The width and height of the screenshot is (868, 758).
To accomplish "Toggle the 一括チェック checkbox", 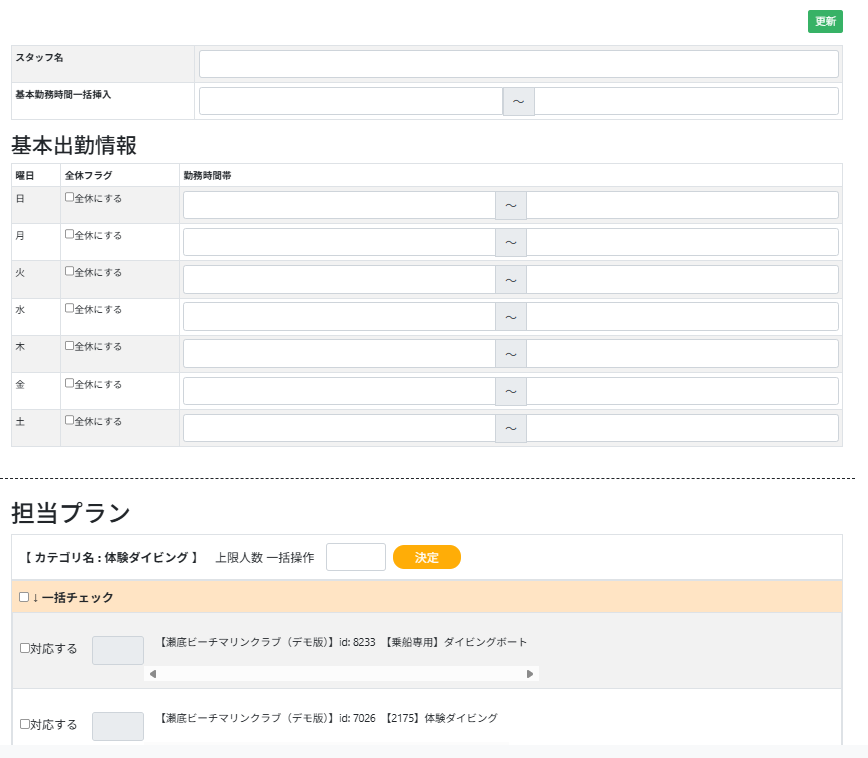I will 24,597.
